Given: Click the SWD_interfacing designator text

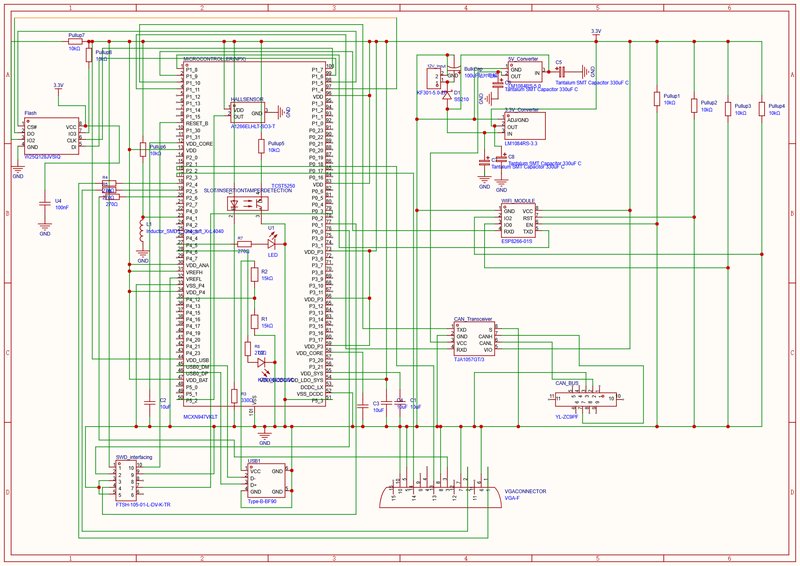Looking at the screenshot, I should tap(134, 457).
